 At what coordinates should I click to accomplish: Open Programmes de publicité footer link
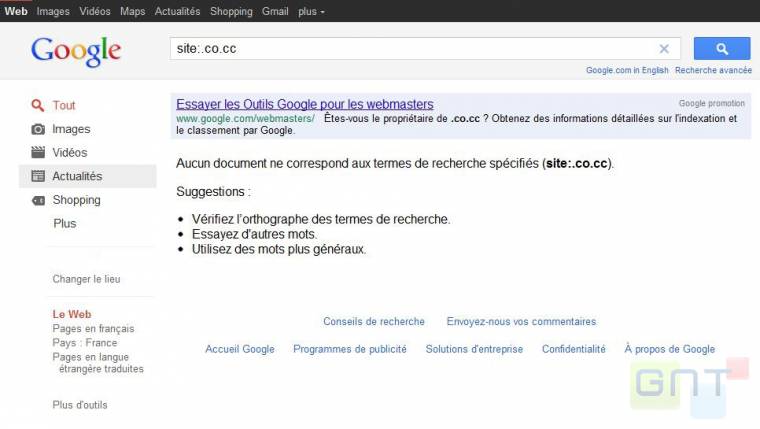(349, 349)
